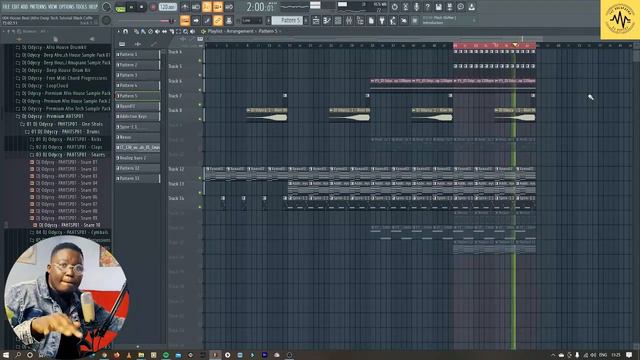This screenshot has height=360, width=640.
Task: Select Nexus in the picker
Action: coord(138,137)
